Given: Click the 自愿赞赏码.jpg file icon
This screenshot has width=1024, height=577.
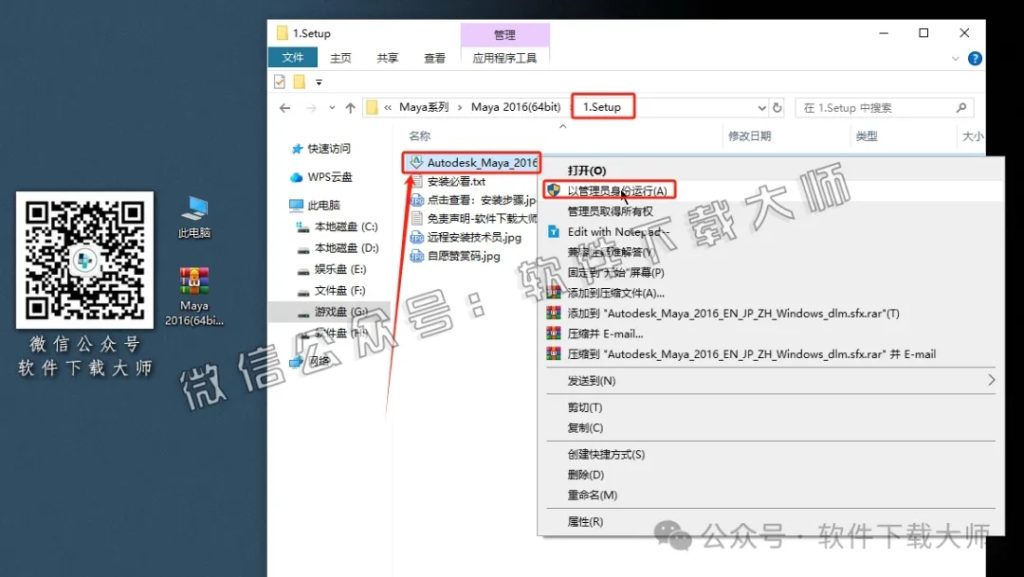Looking at the screenshot, I should click(417, 256).
